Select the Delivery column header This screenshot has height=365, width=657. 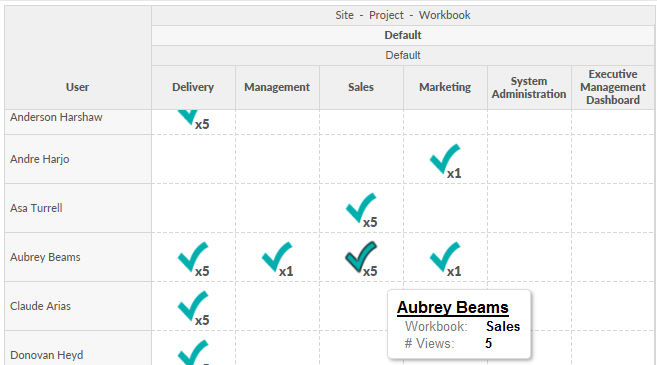193,87
